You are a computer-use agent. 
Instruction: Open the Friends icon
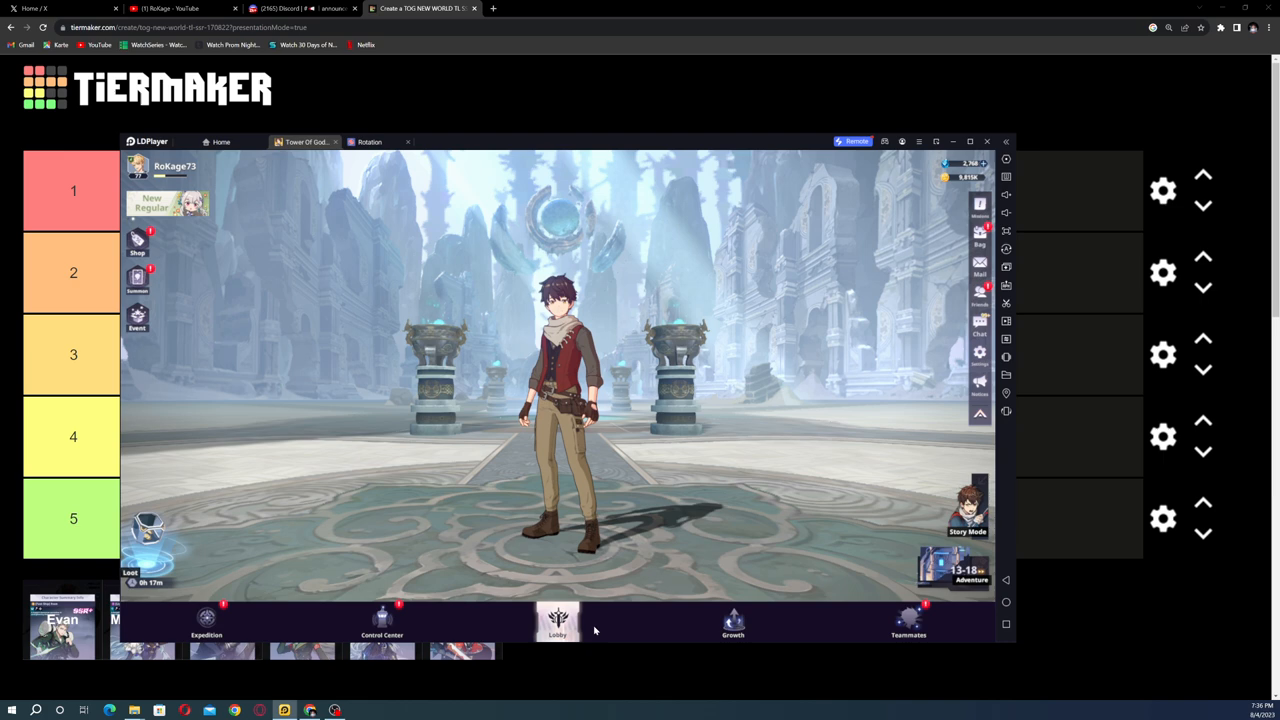click(x=980, y=294)
